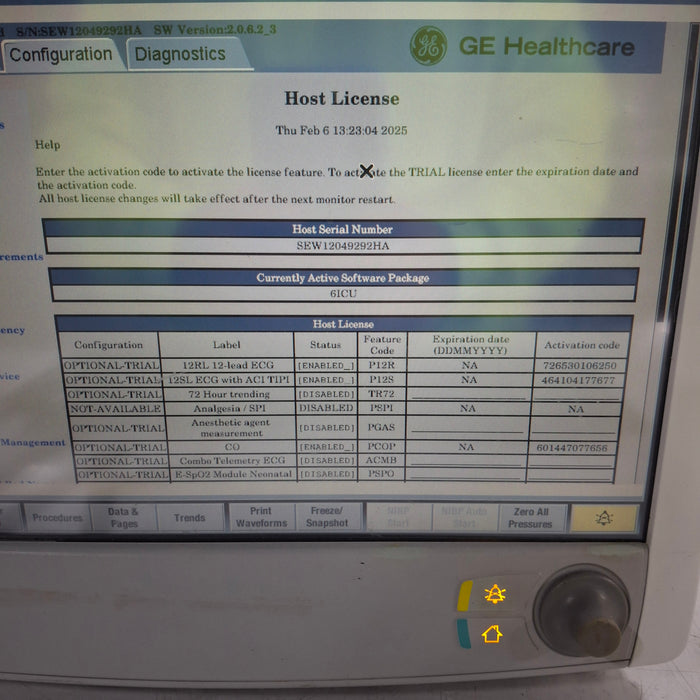Tap the Procedures menu button
Viewport: 700px width, 700px height.
coord(57,517)
